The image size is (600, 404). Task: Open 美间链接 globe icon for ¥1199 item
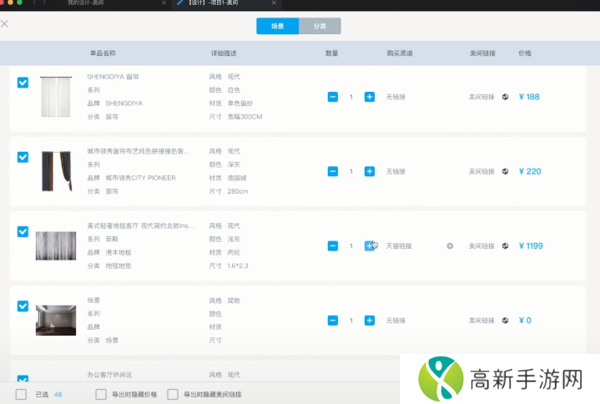click(505, 246)
